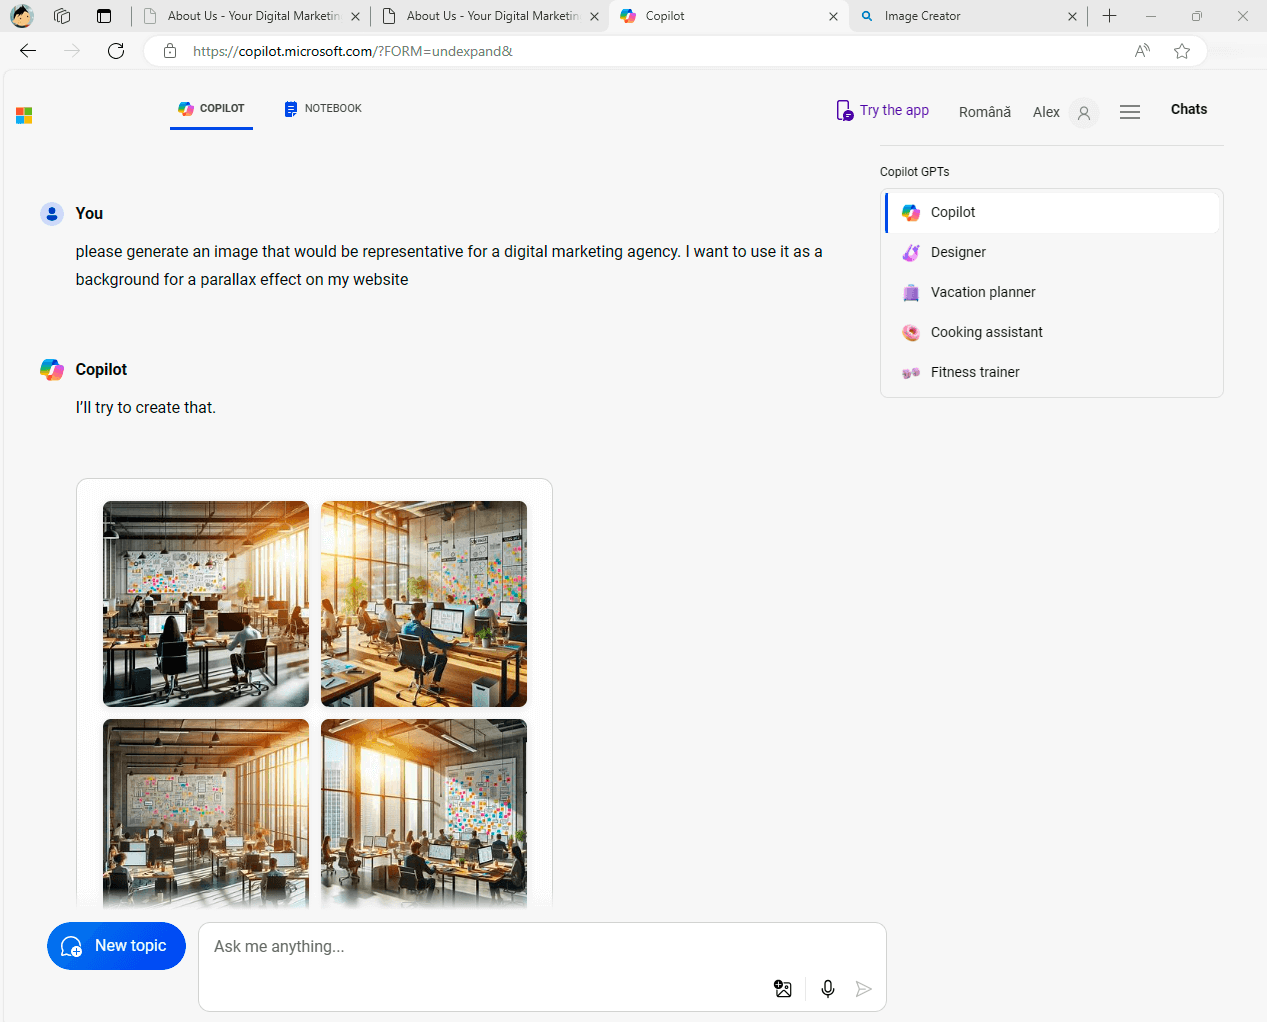This screenshot has height=1022, width=1267.
Task: Choose the Designer GPT
Action: [x=1052, y=252]
